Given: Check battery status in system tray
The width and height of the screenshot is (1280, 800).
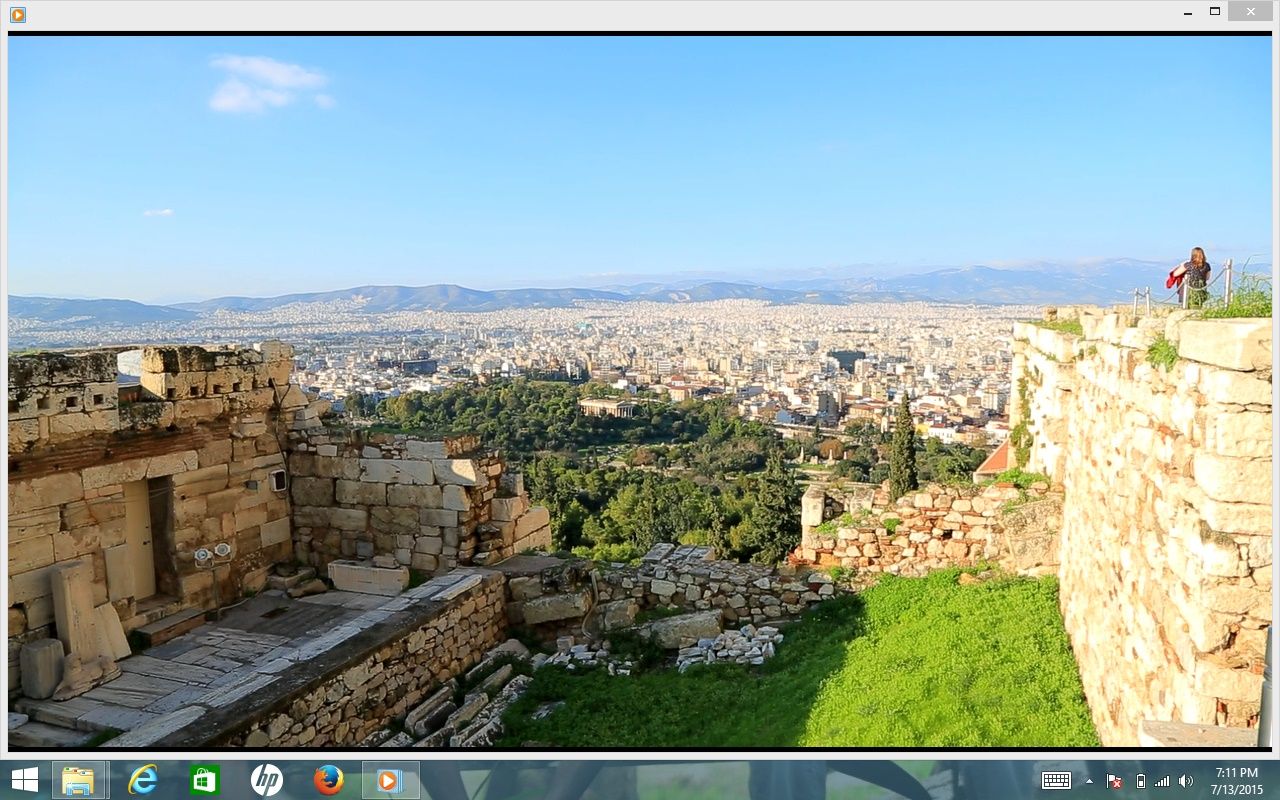Looking at the screenshot, I should [x=1140, y=781].
